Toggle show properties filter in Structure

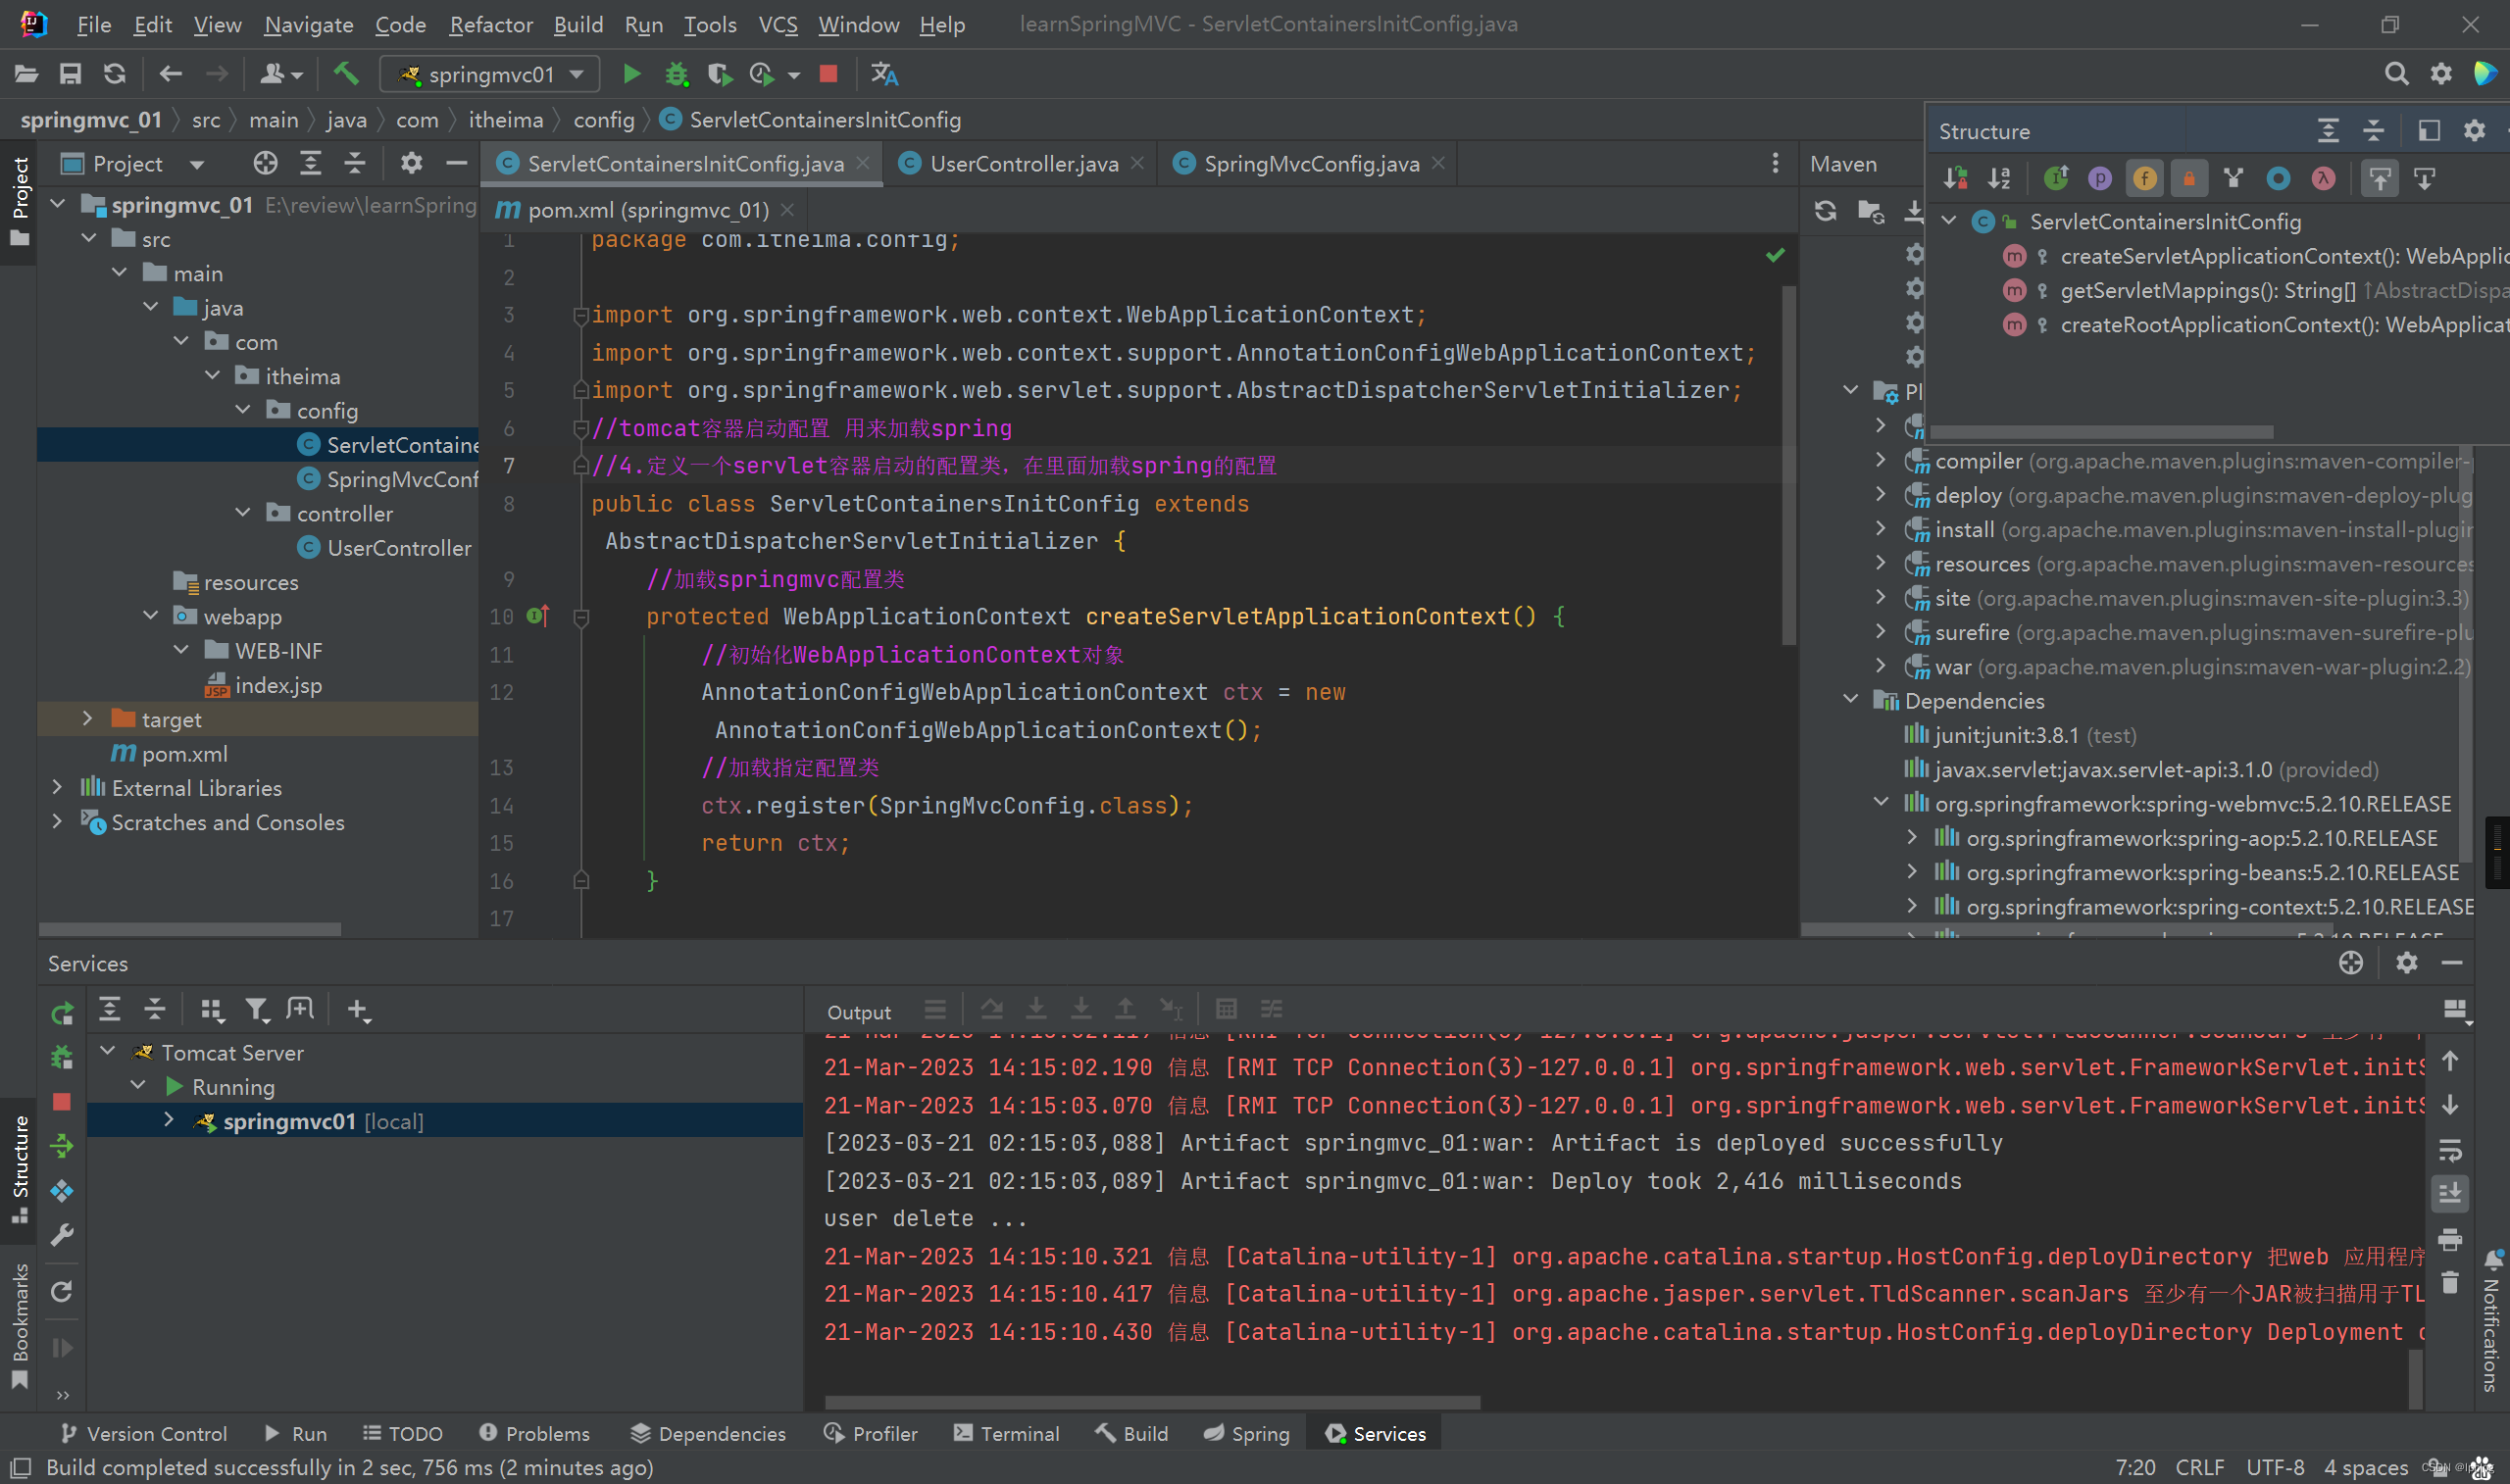coord(2100,179)
